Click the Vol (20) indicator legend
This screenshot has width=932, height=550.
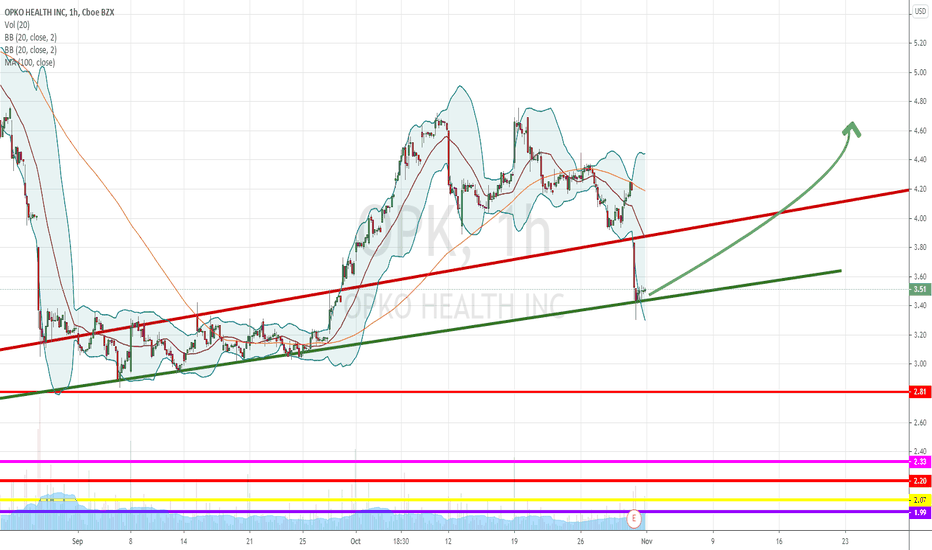17,24
